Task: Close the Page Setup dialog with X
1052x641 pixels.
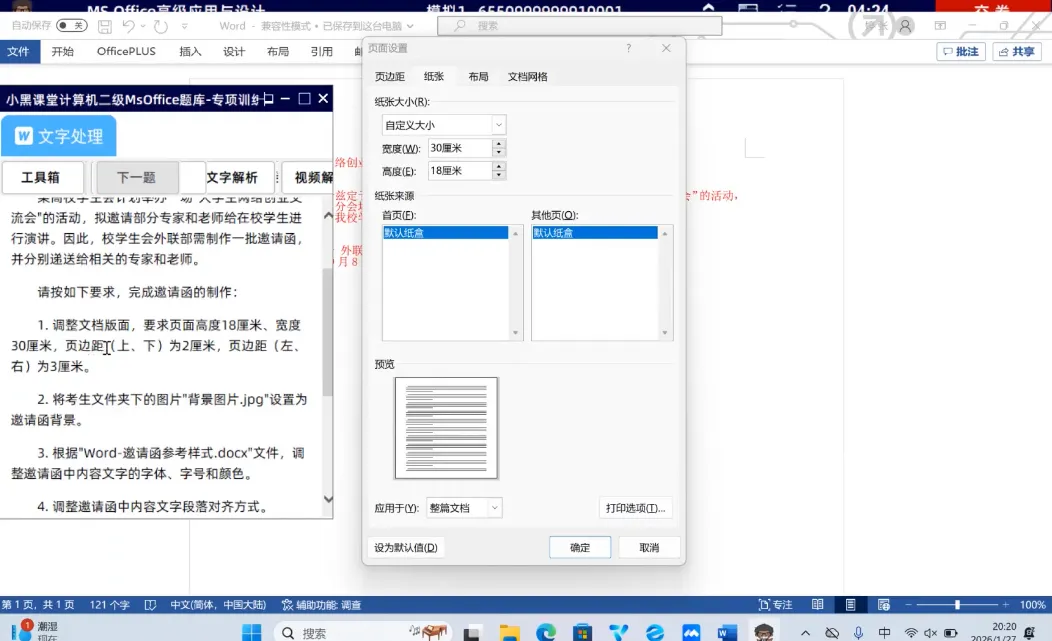Action: 666,48
